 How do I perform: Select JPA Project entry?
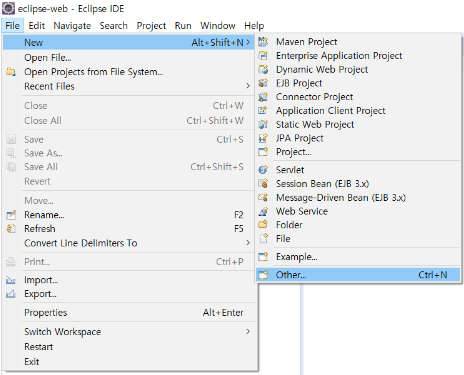(358, 138)
